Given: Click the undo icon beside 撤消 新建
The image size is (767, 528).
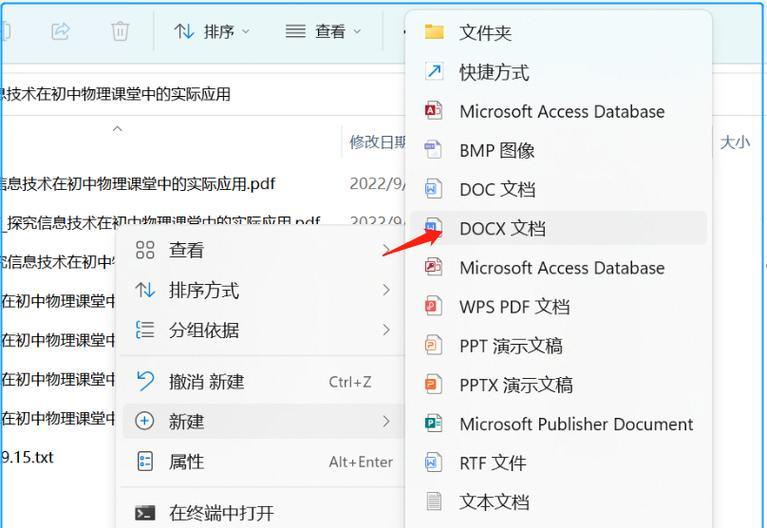Looking at the screenshot, I should point(145,381).
